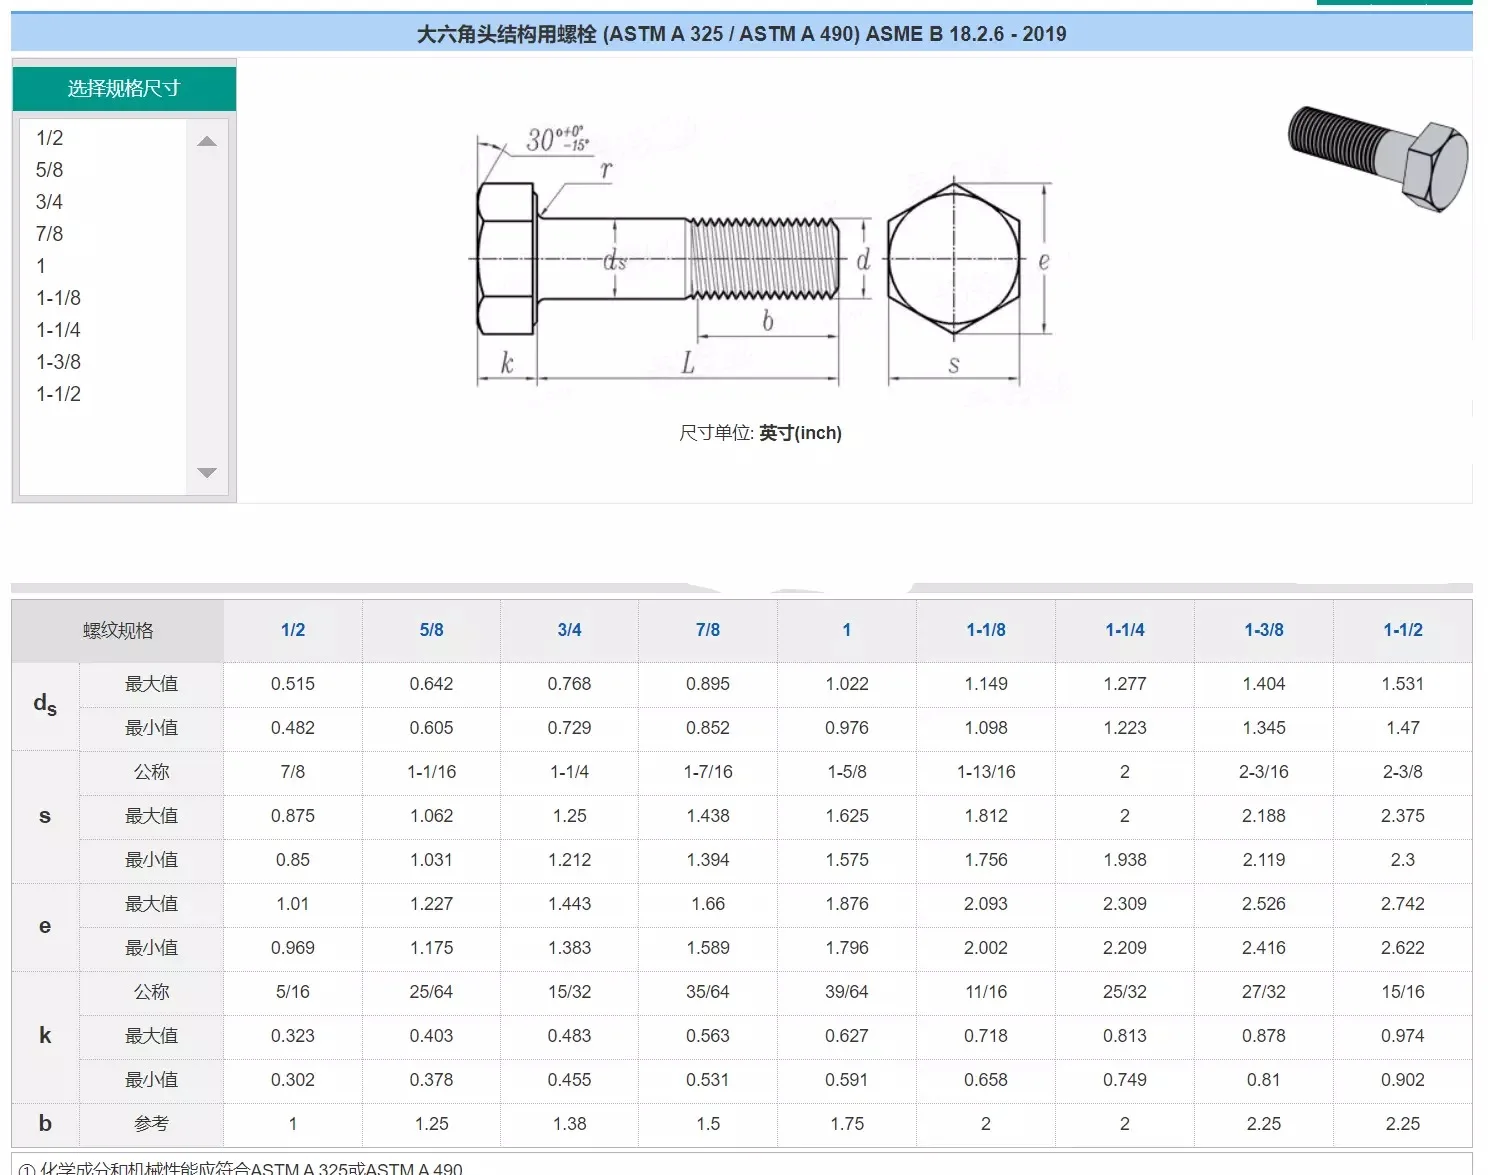Pick 1-1/8 in the size list
Viewport: 1488px width, 1175px height.
[58, 298]
